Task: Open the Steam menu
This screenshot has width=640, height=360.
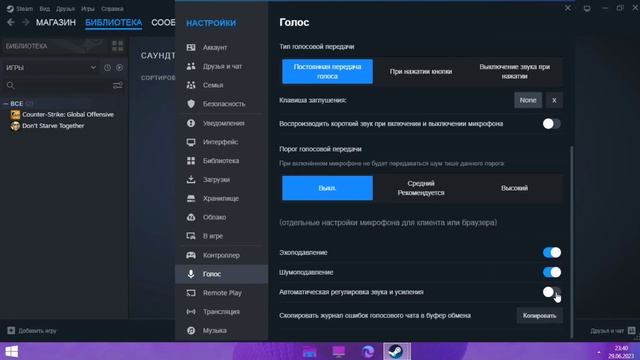Action: point(20,9)
